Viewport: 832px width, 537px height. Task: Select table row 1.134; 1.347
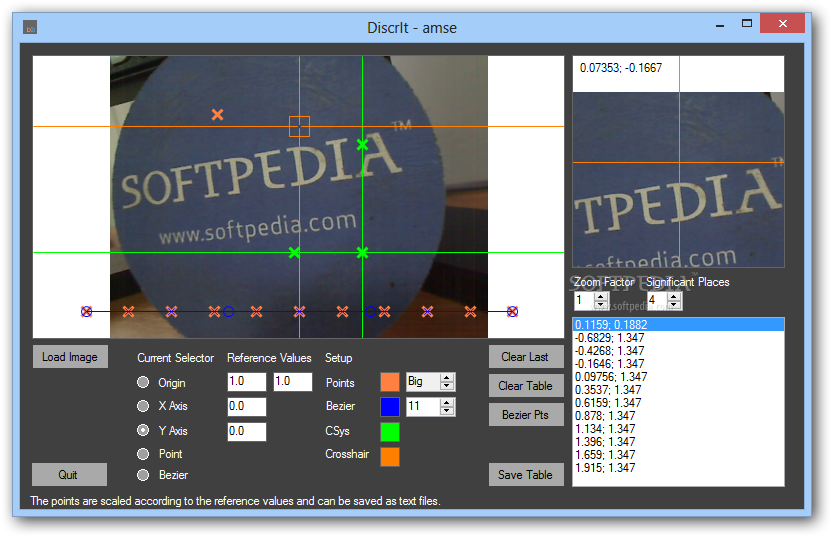(x=678, y=429)
